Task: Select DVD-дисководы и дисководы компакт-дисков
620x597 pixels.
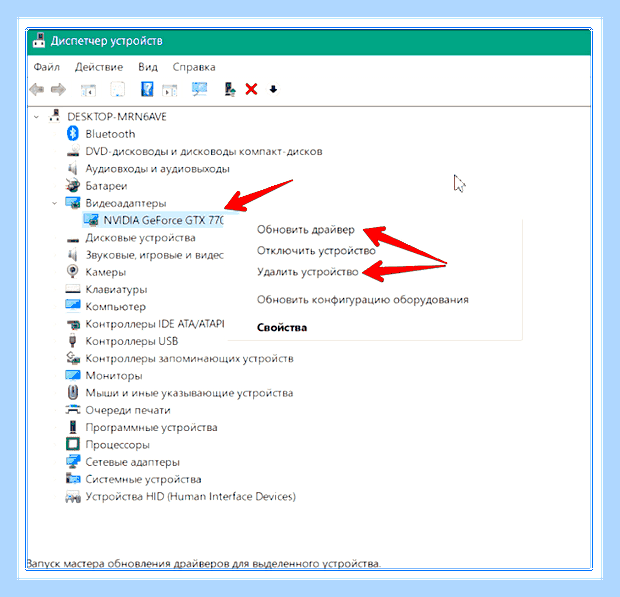Action: 204,151
